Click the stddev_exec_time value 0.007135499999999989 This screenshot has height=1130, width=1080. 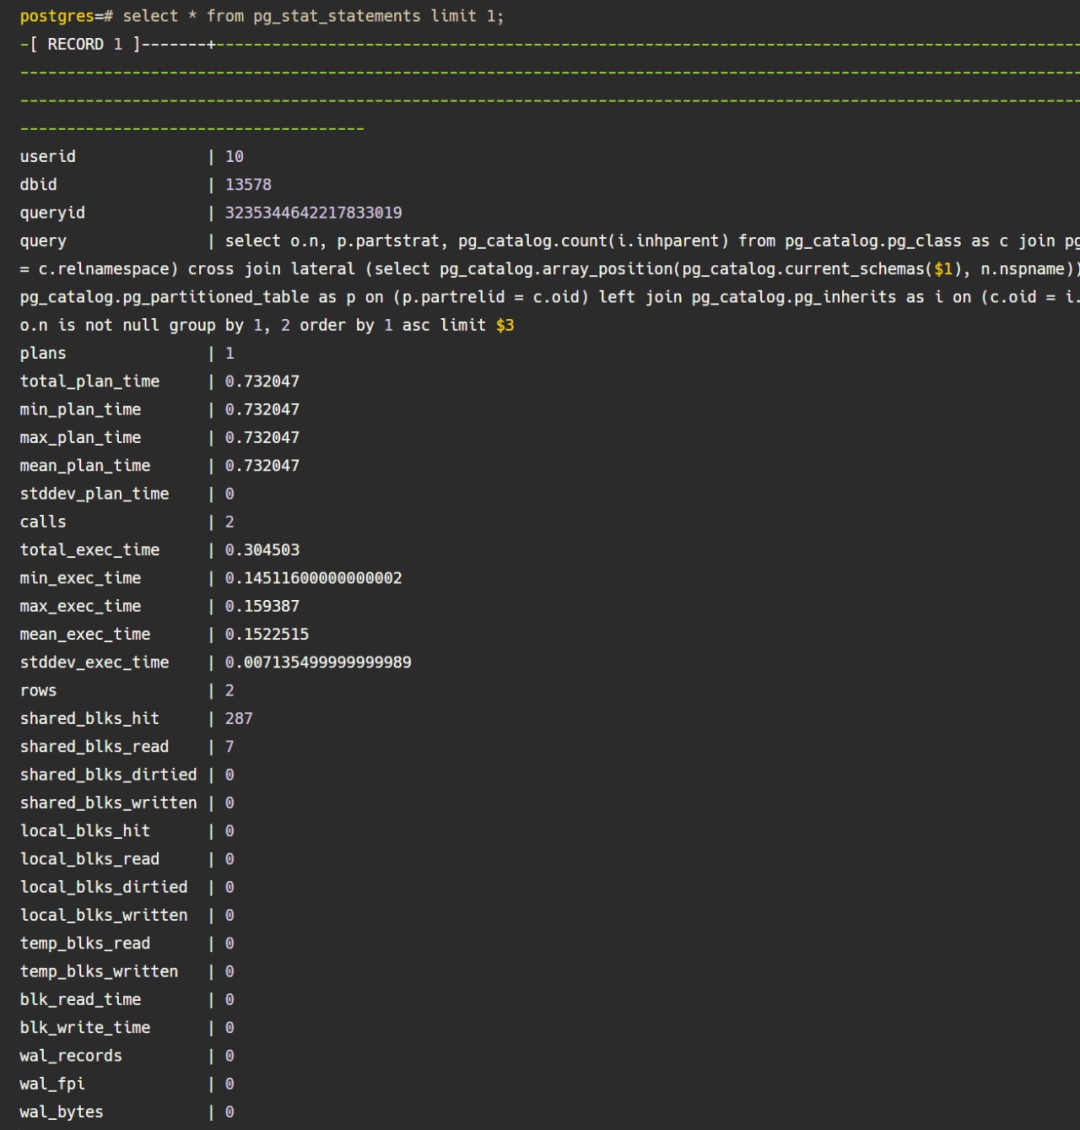click(x=318, y=662)
